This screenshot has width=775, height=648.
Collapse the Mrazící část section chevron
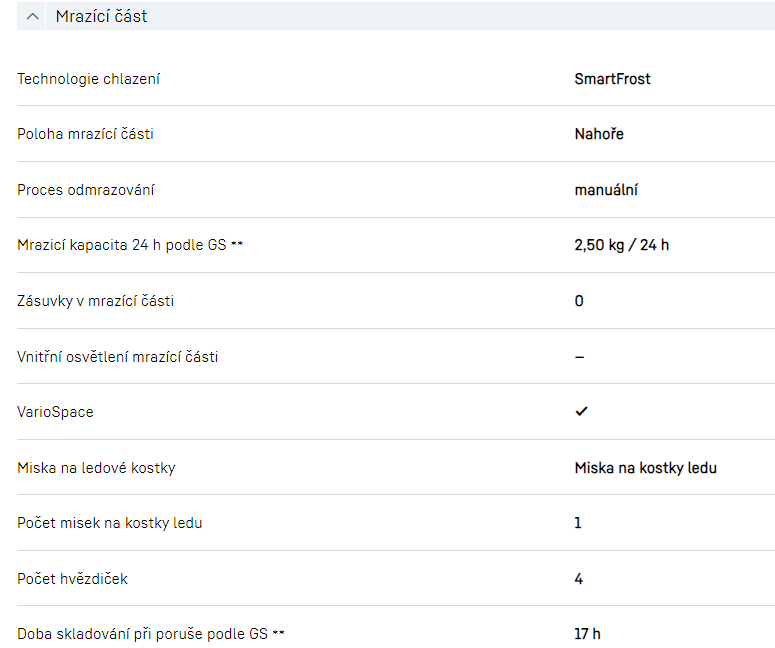tap(34, 16)
